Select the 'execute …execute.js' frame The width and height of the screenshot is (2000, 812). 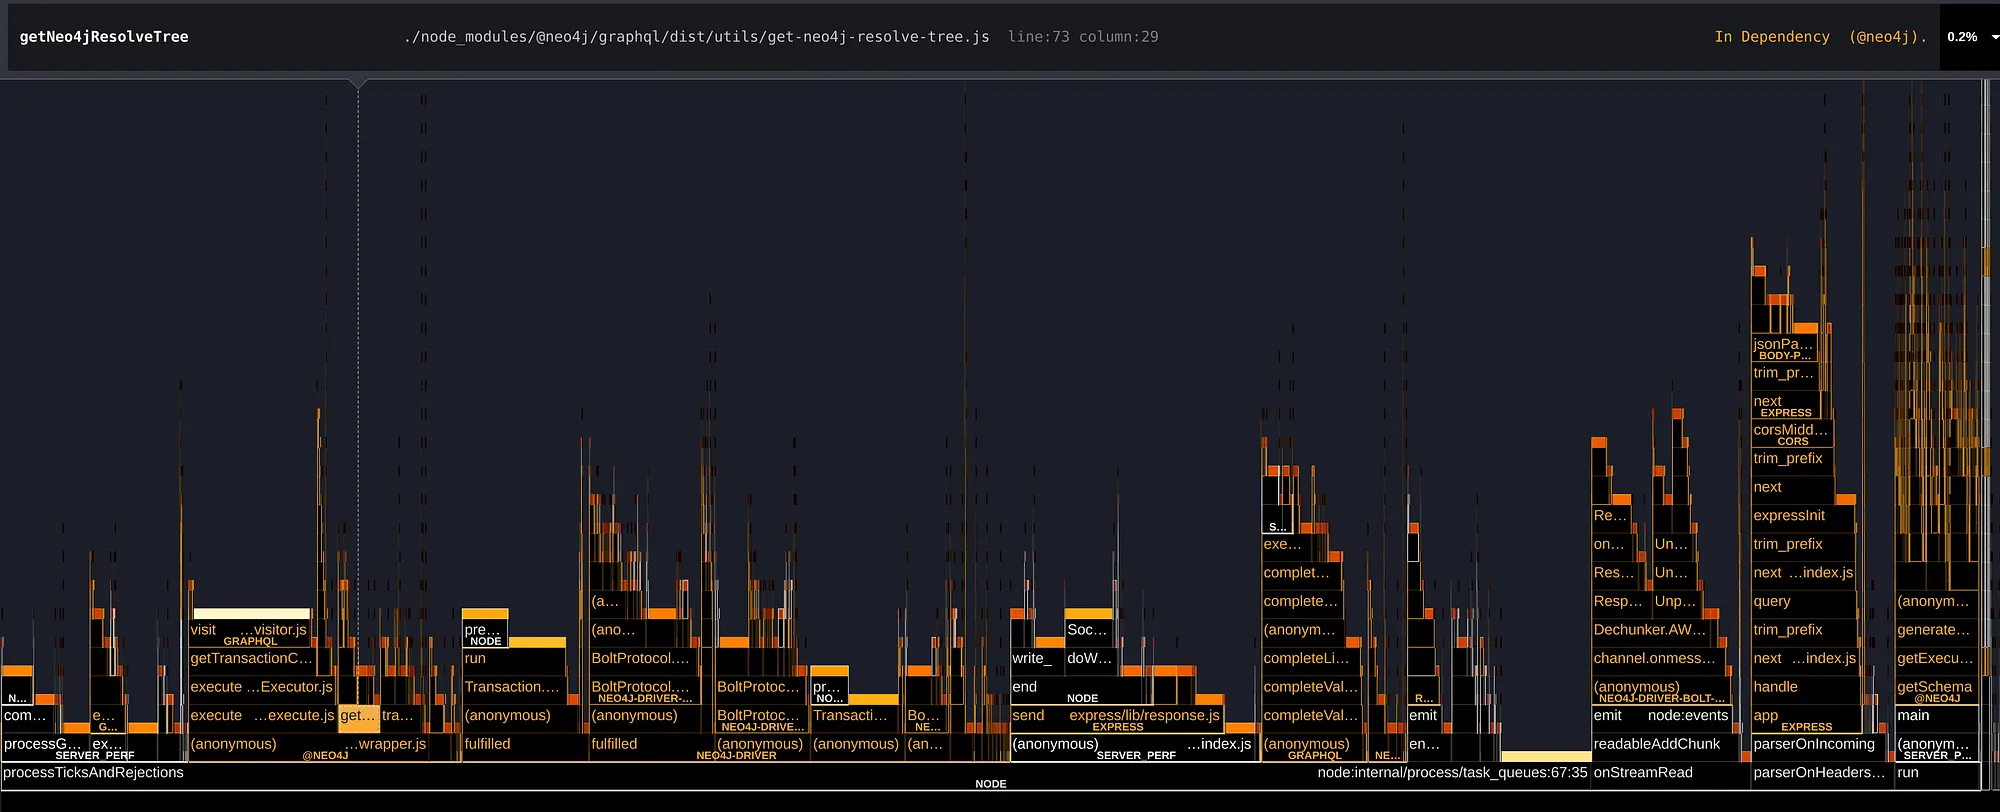[263, 718]
